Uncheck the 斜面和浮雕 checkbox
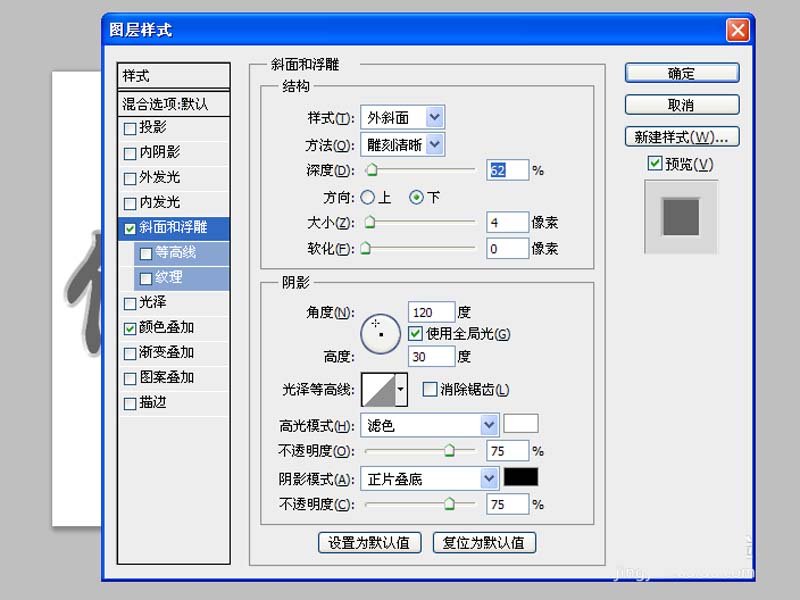 click(x=130, y=228)
